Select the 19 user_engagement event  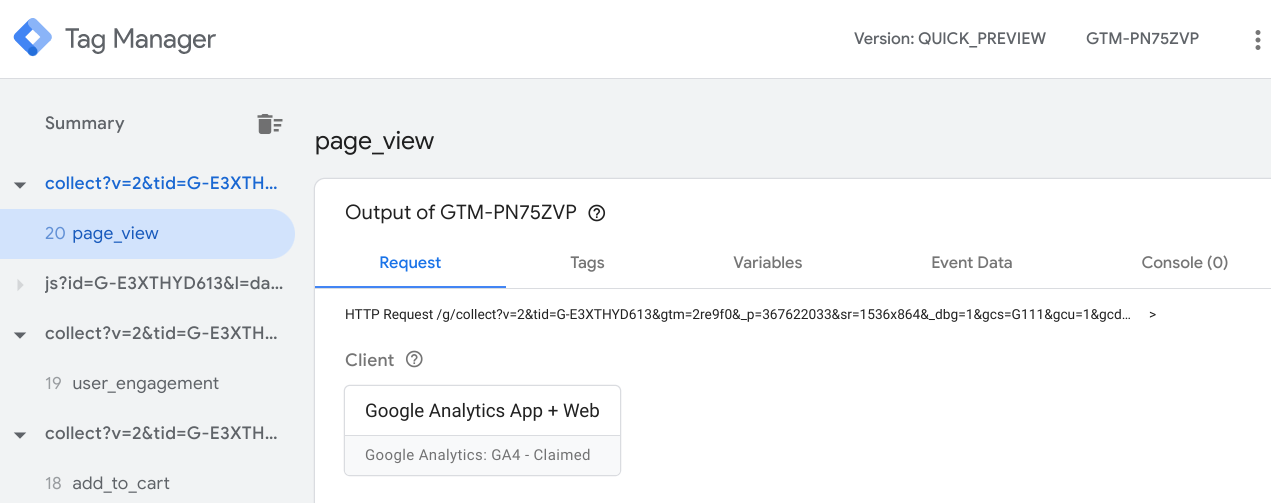(x=145, y=384)
